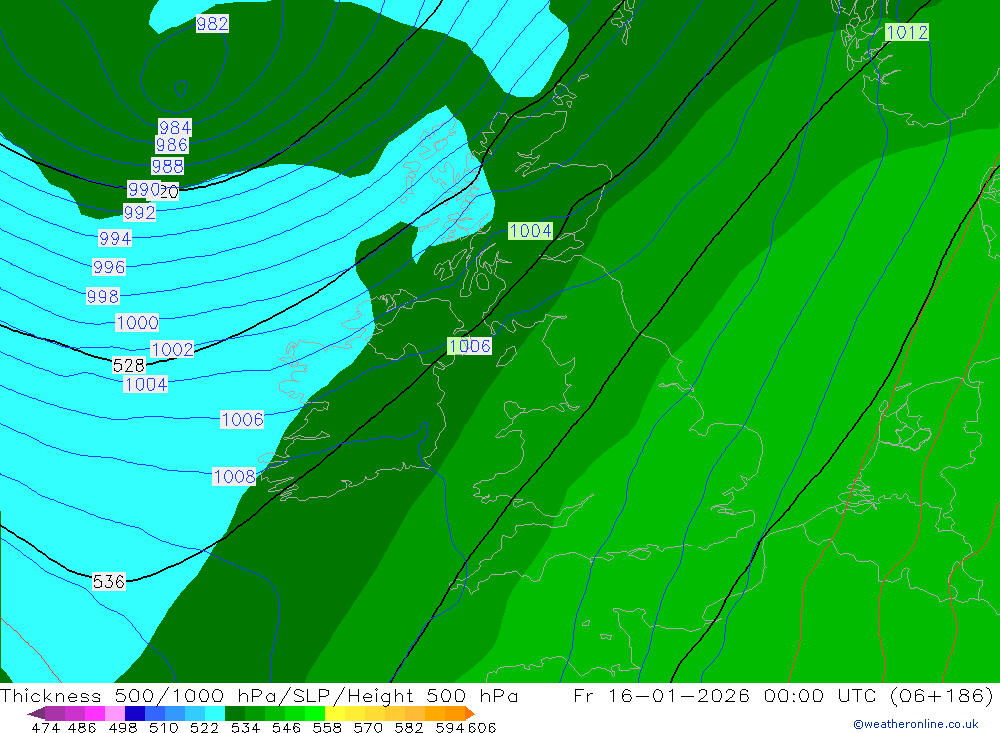1000x733 pixels.
Task: Click the 522 legend scale value
Action: coord(204,727)
